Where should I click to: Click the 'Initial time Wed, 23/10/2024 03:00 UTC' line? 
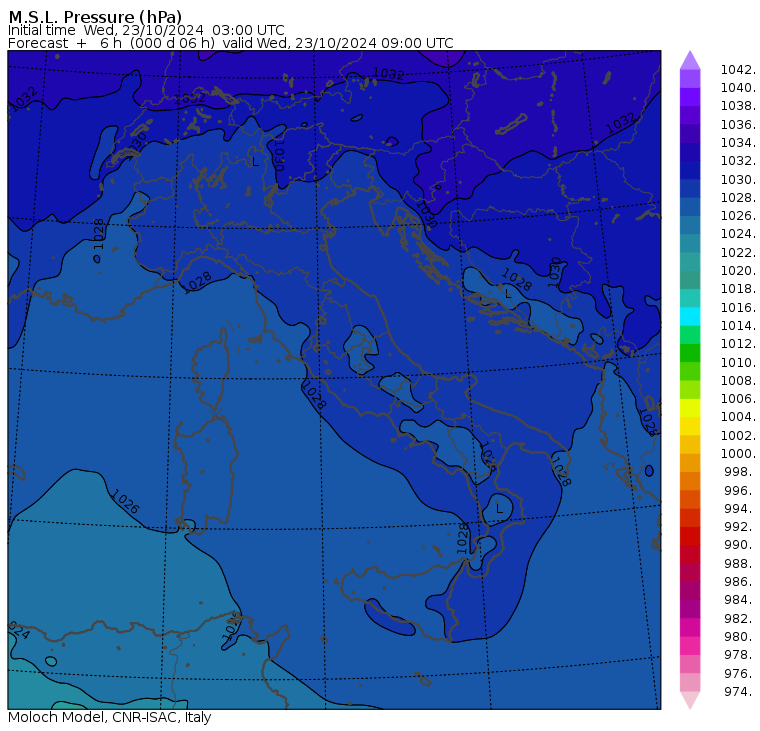146,30
